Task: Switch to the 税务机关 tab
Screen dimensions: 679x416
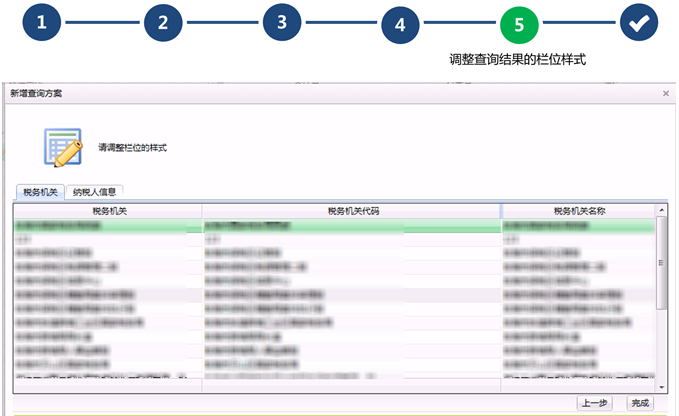Action: click(x=41, y=192)
